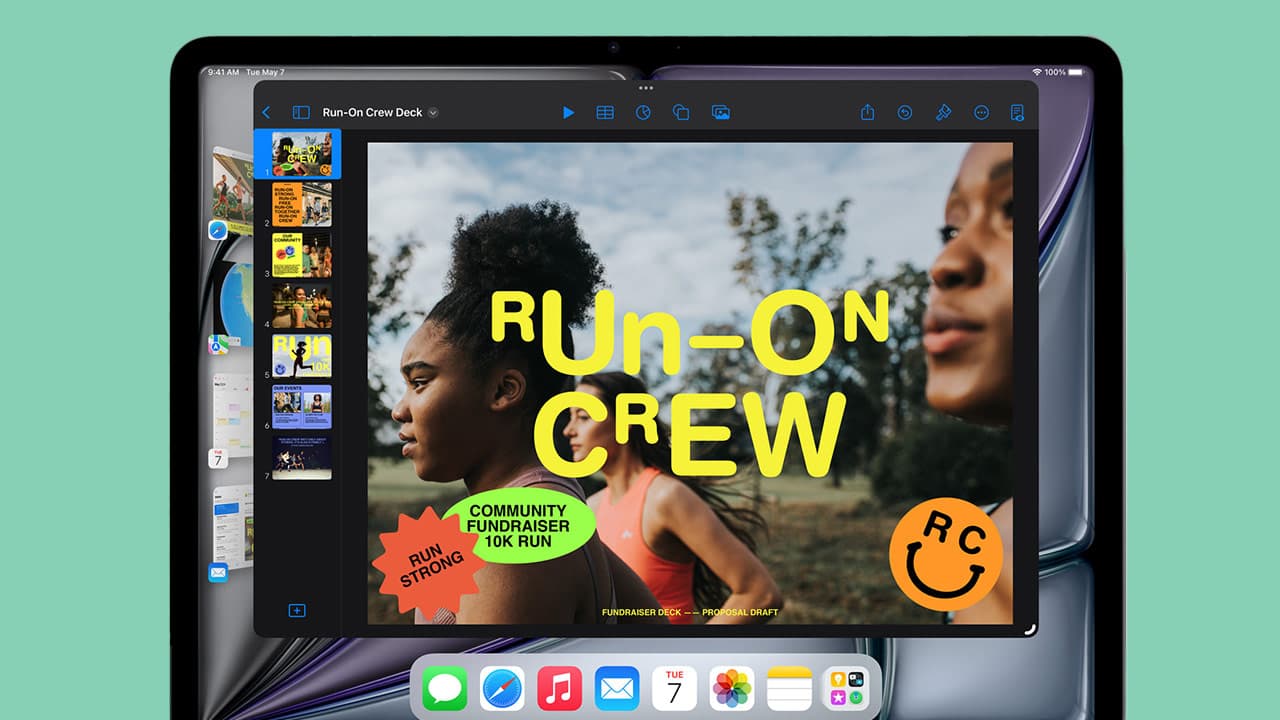Insert a shape from the toolbar
Viewport: 1280px width, 720px height.
click(x=681, y=113)
